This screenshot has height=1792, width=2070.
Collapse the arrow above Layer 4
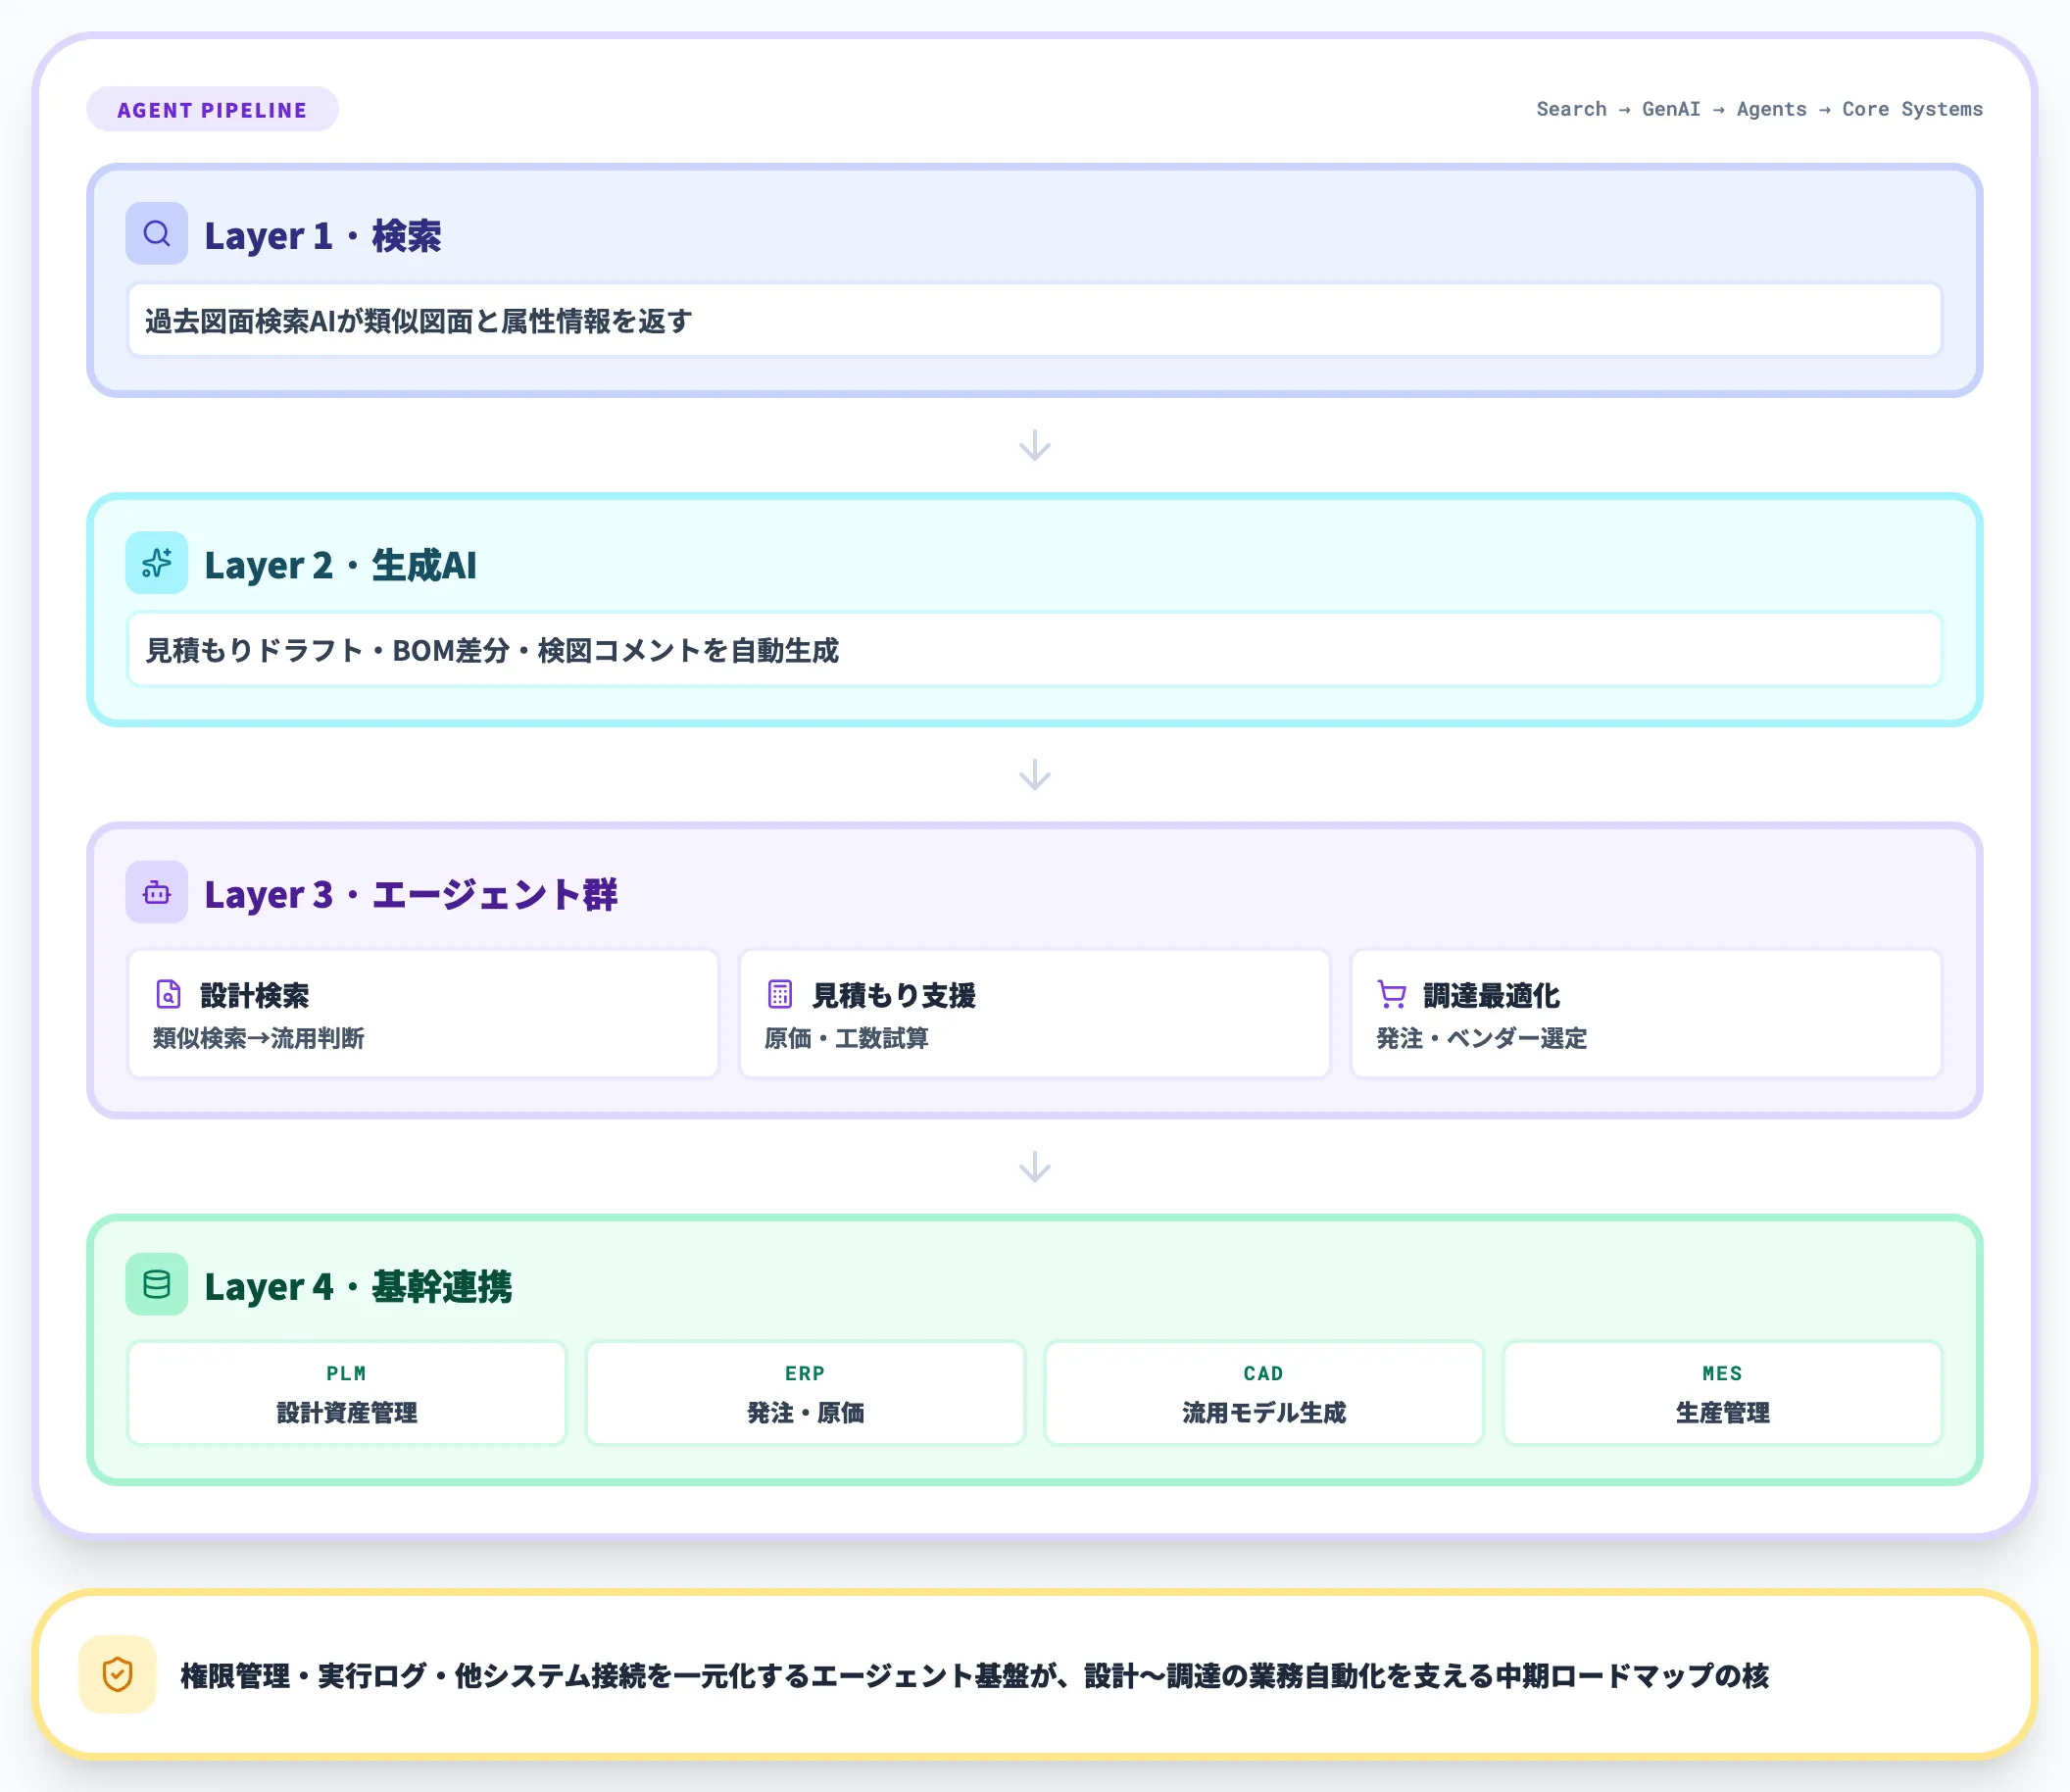1034,1165
